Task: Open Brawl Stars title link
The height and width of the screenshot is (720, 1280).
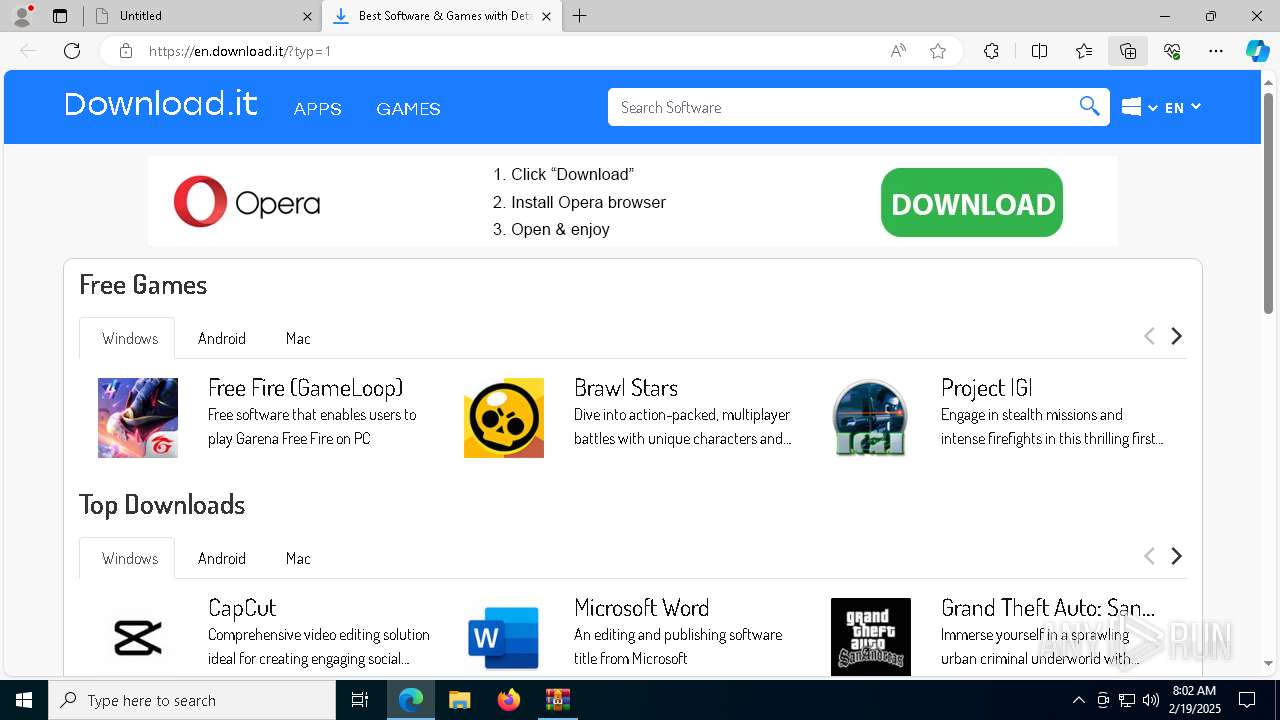Action: pos(626,387)
